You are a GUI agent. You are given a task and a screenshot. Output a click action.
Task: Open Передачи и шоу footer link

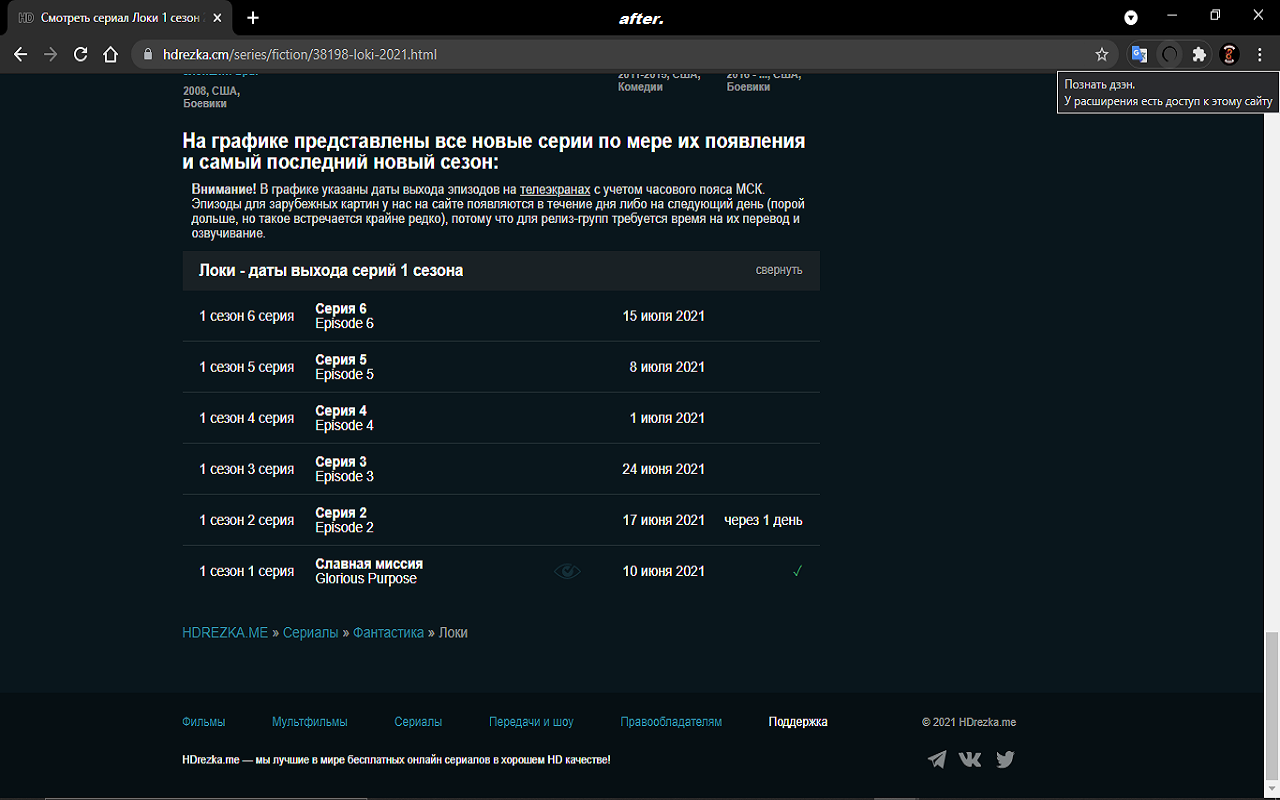point(531,721)
